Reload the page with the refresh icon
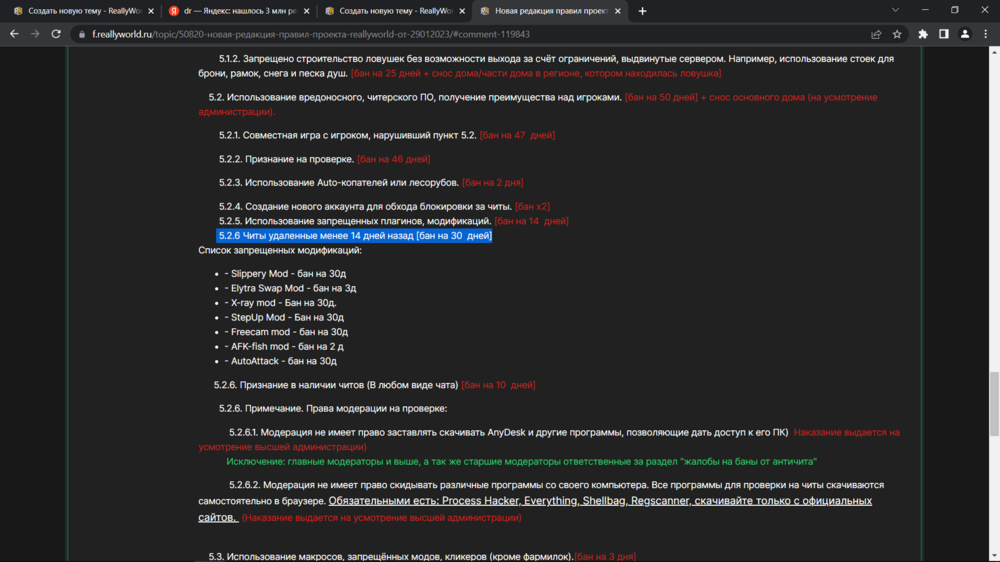The width and height of the screenshot is (1000, 562). tap(56, 34)
